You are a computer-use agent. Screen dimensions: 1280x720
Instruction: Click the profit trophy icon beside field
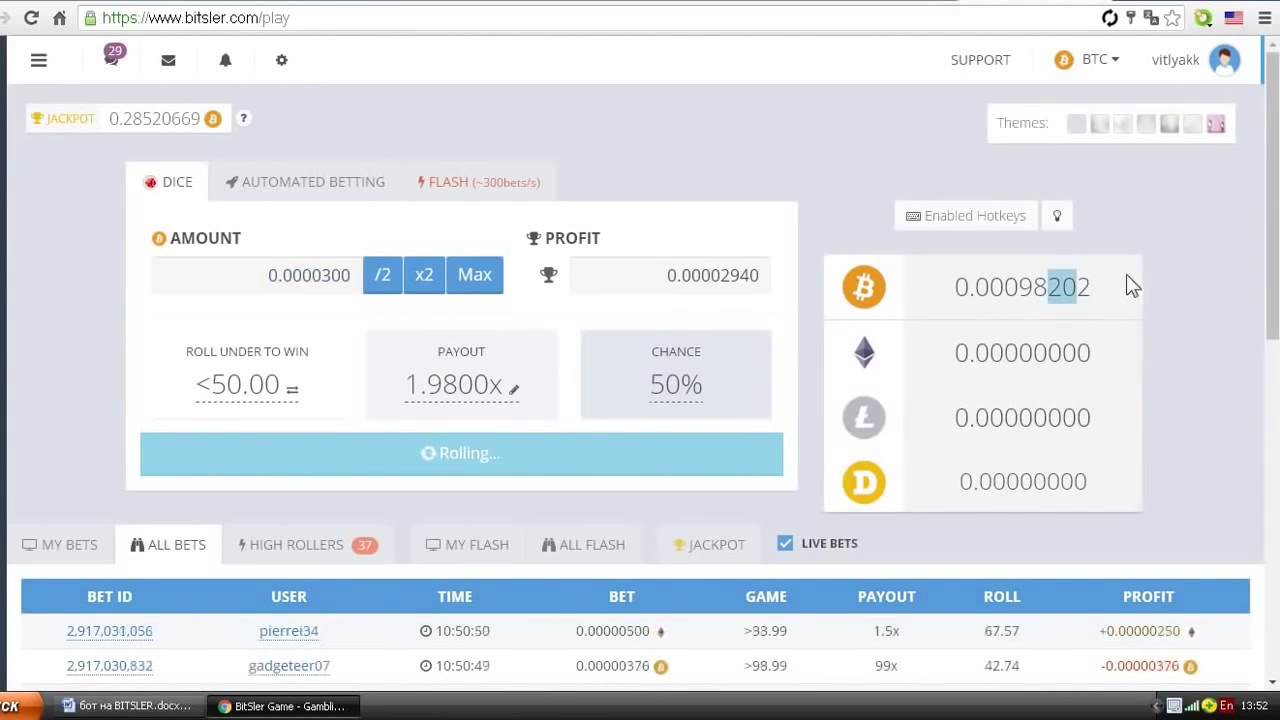coord(548,275)
